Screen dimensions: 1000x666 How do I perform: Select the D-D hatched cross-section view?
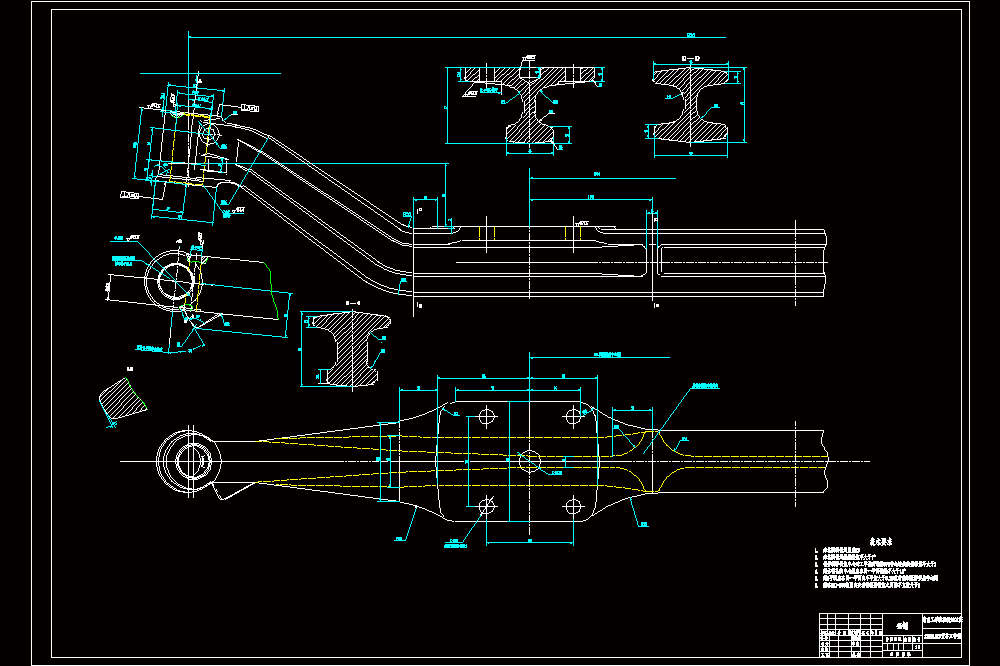click(691, 105)
